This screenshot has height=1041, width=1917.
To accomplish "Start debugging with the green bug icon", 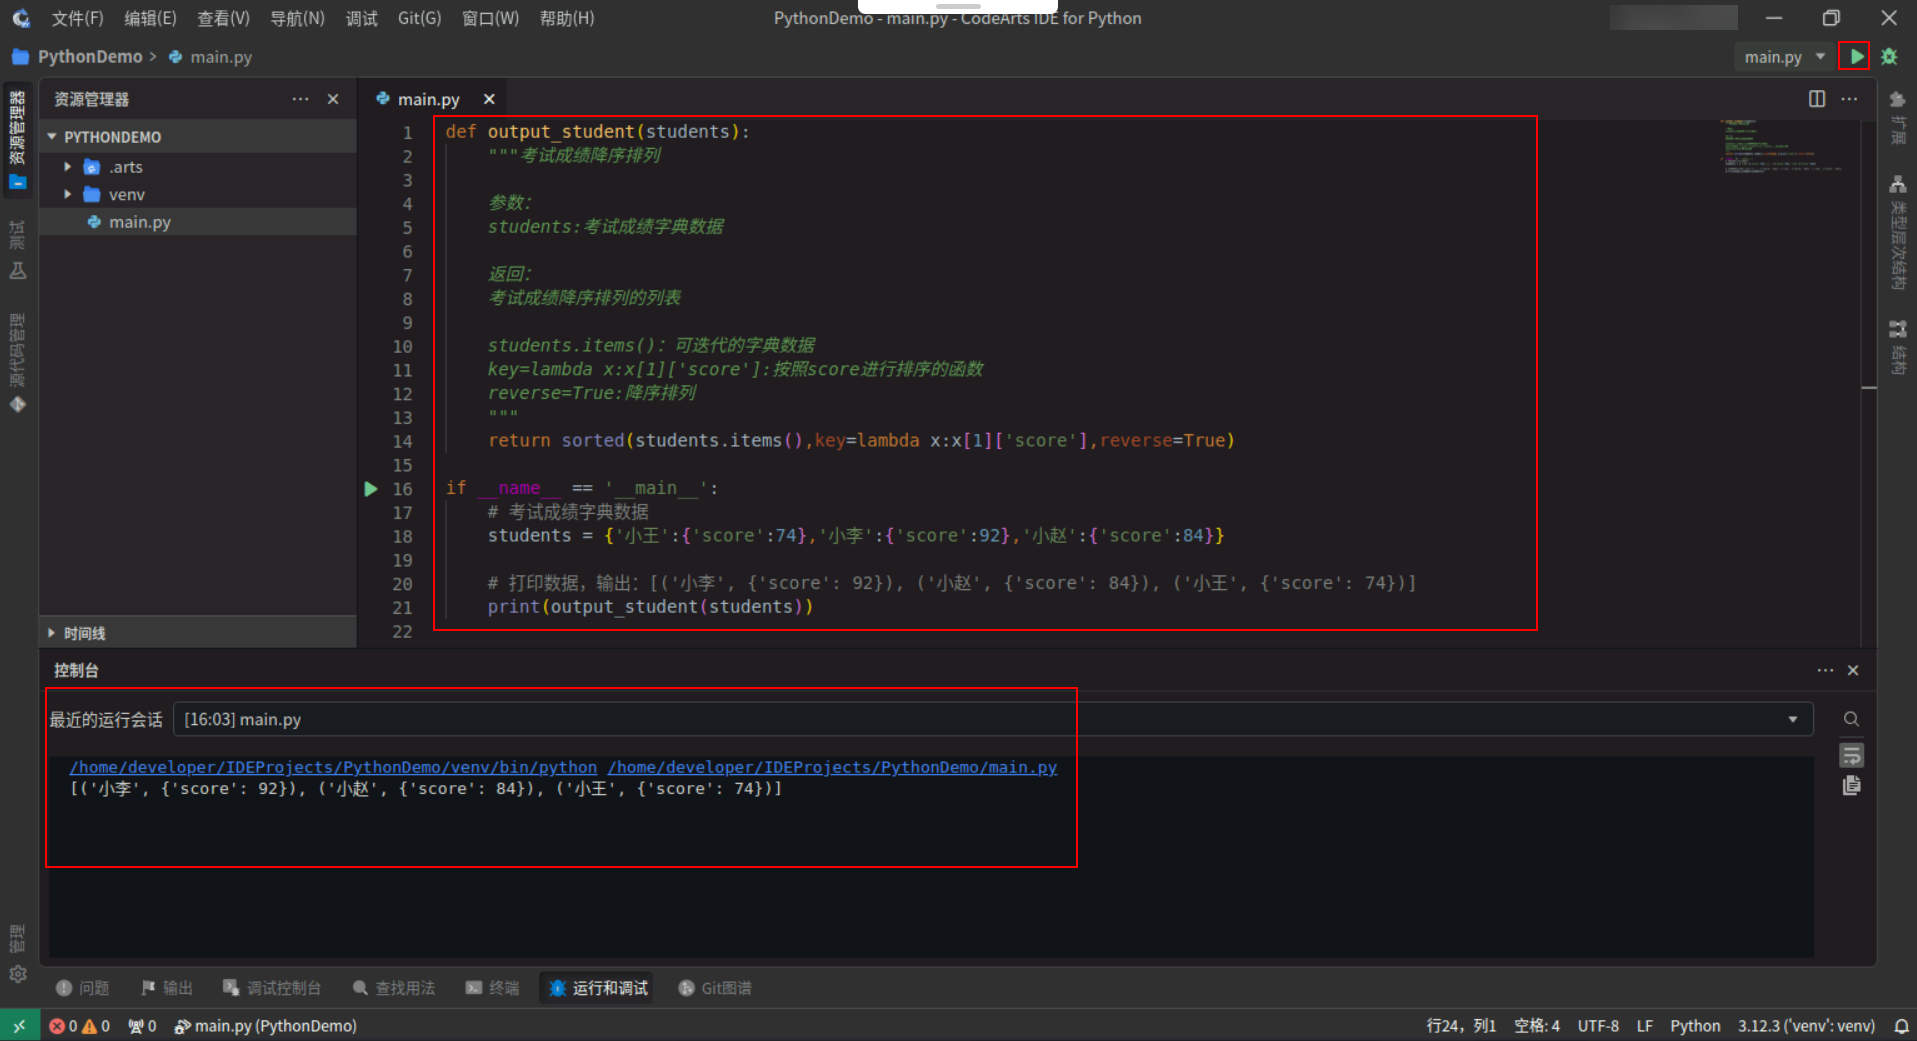I will (x=1889, y=57).
